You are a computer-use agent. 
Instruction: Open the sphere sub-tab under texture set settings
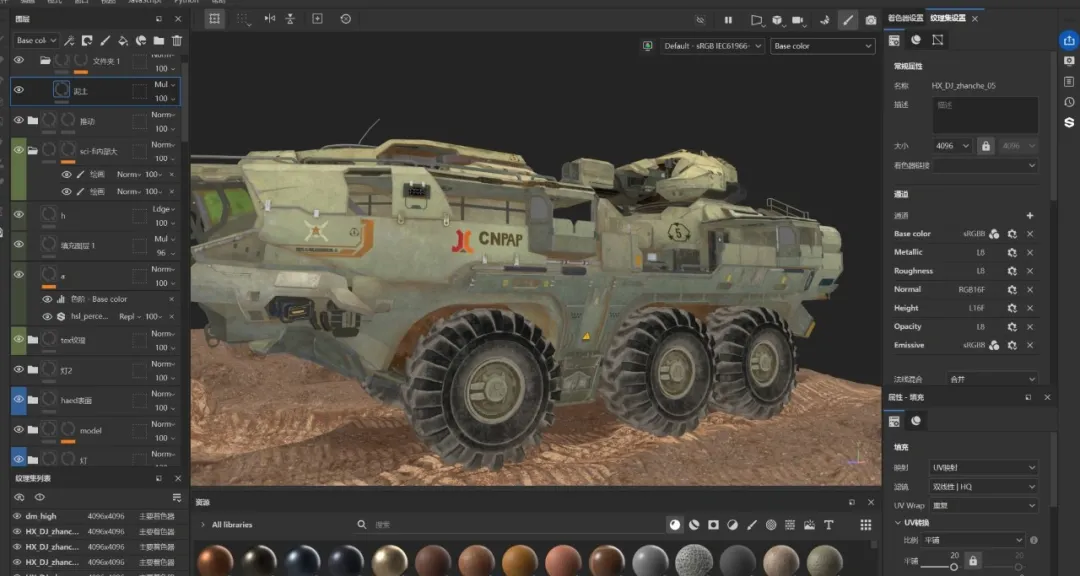click(915, 40)
